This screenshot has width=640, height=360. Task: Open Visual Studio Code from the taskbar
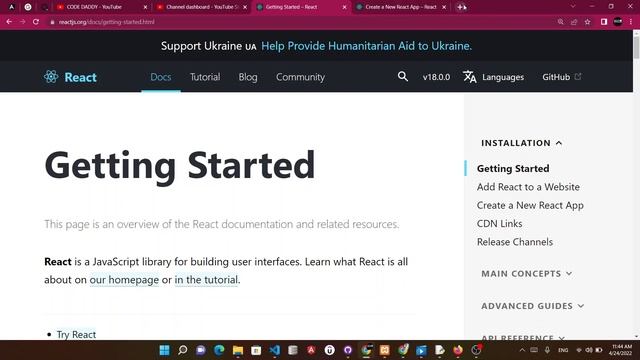click(275, 350)
